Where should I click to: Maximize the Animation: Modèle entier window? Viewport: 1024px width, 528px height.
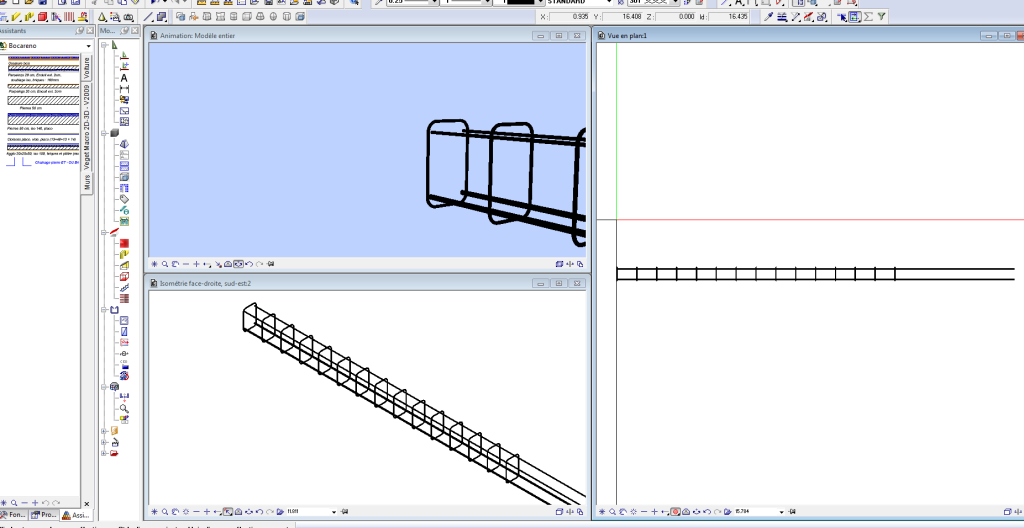pos(559,36)
